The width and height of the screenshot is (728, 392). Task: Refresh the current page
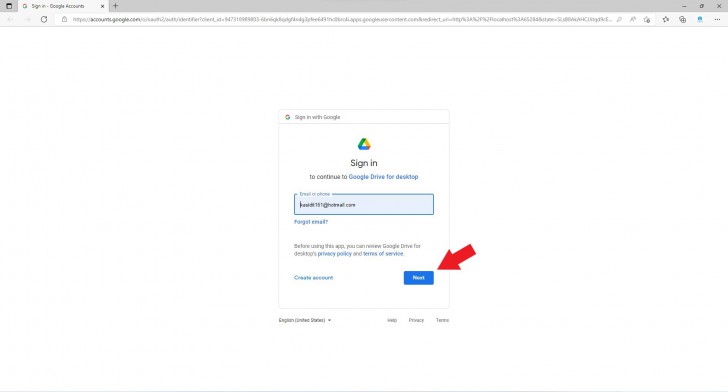pos(44,20)
